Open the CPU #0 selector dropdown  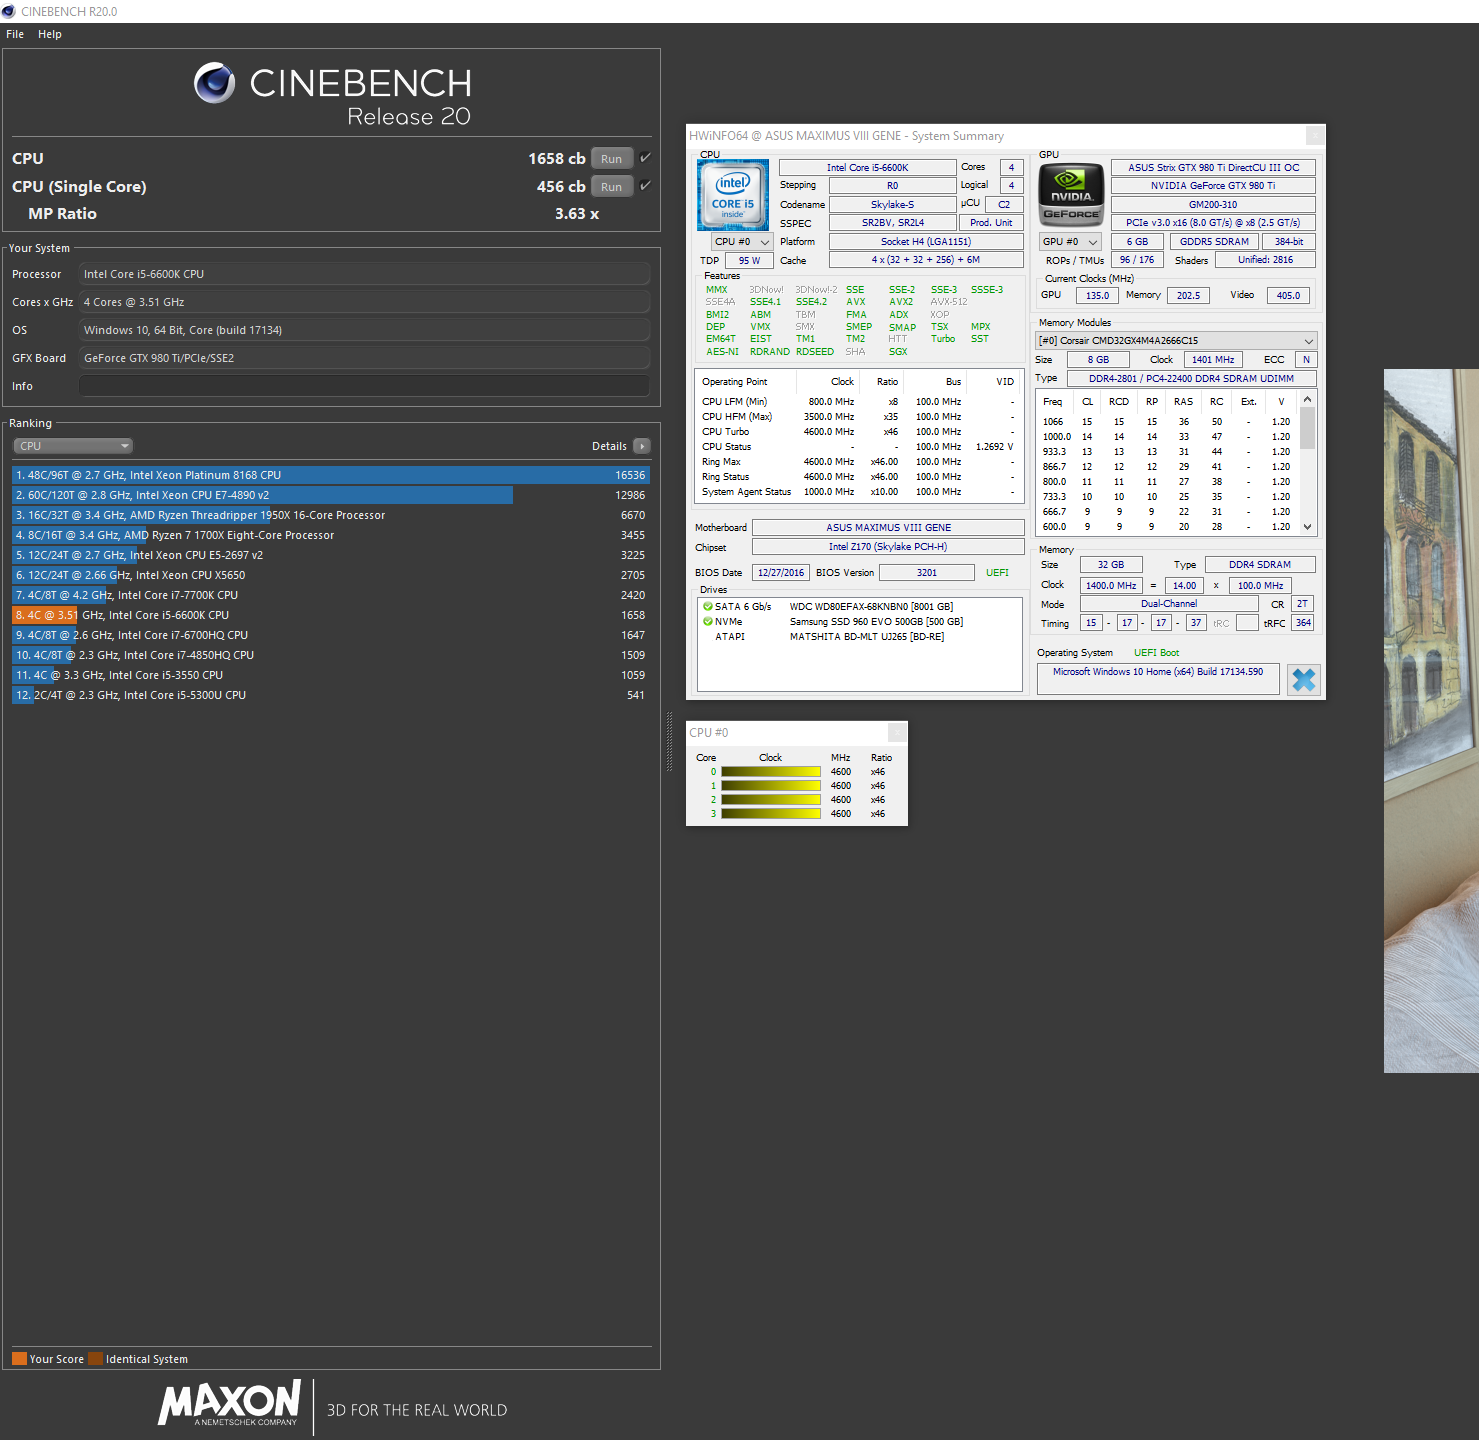pyautogui.click(x=742, y=242)
